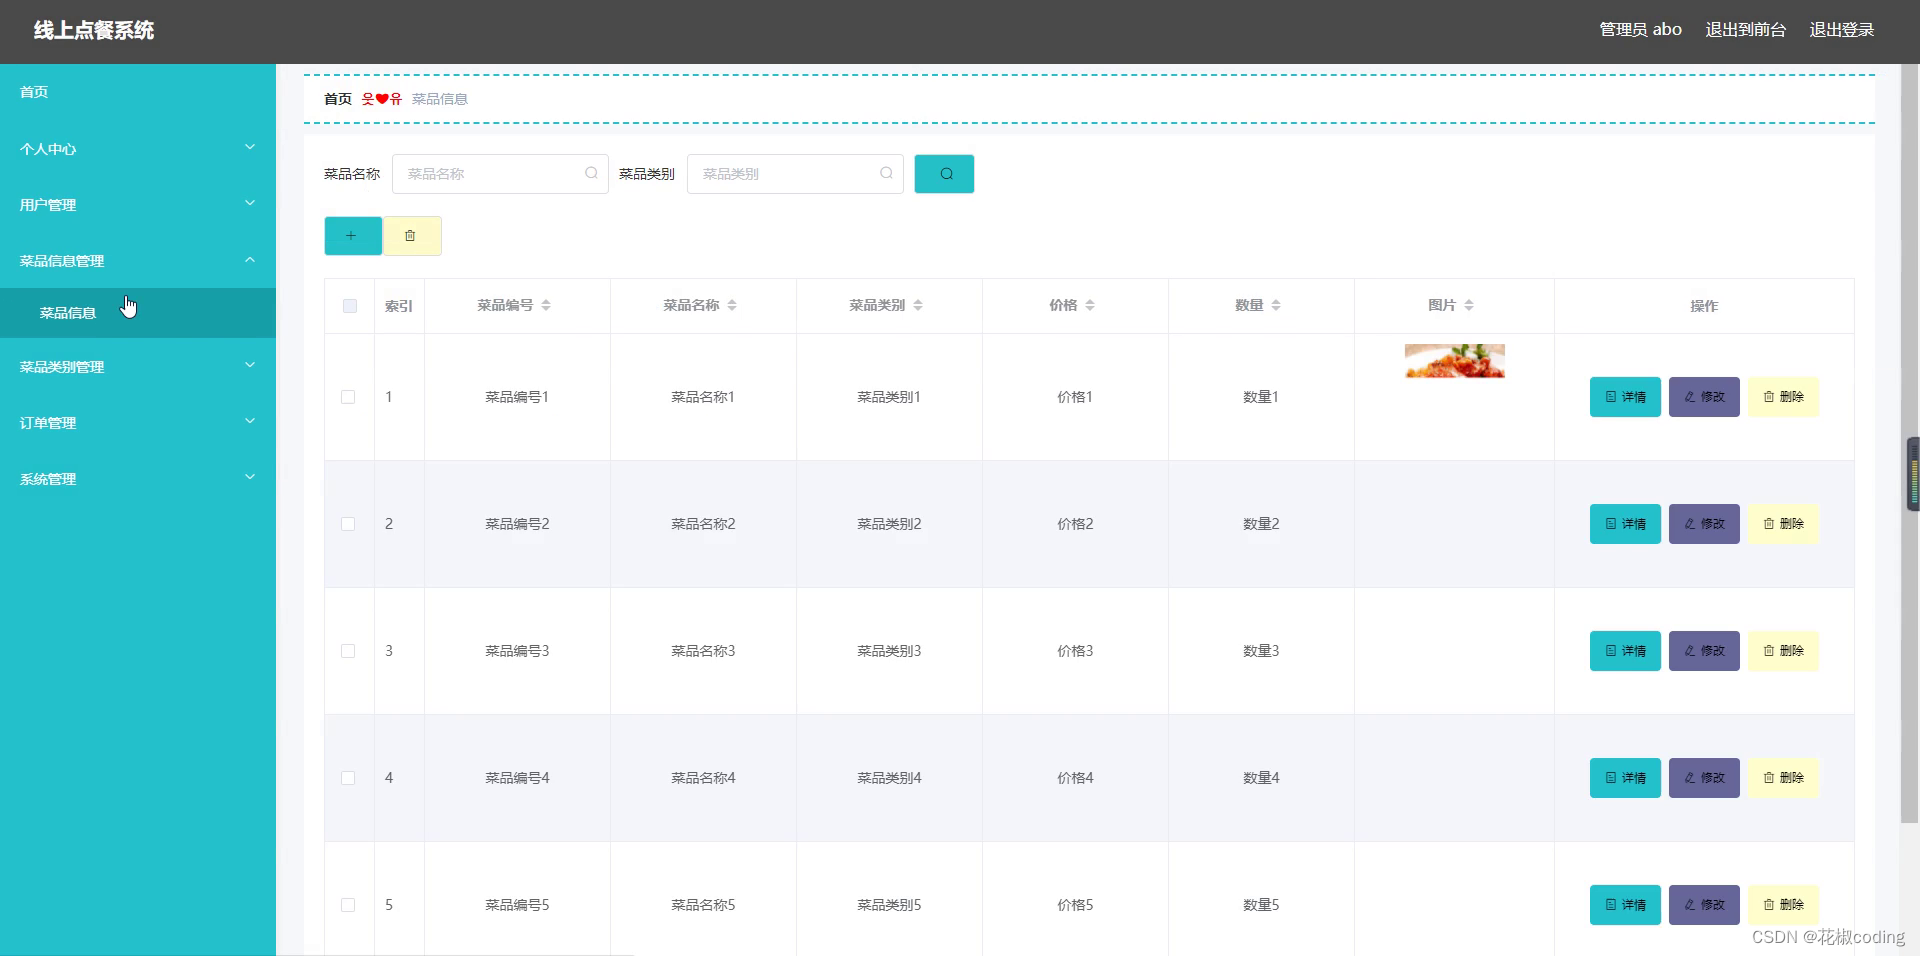Screen dimensions: 1920x956
Task: Click 删除 for row 菜品编号4
Action: tap(1783, 778)
